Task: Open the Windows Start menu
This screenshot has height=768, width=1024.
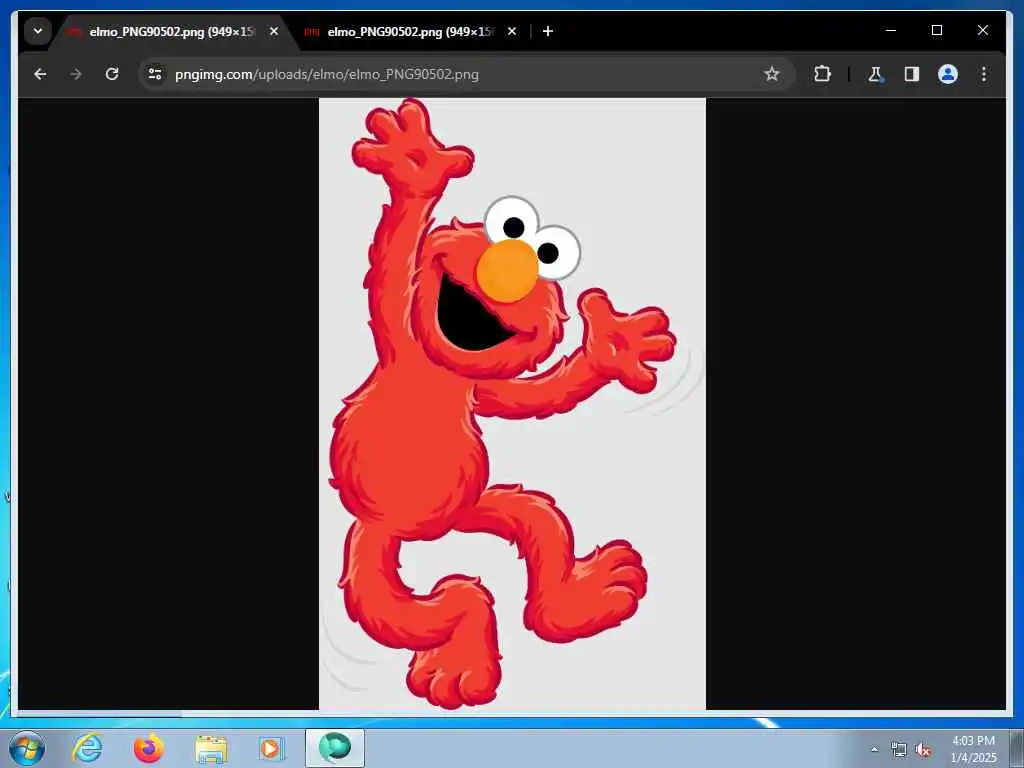Action: pyautogui.click(x=27, y=748)
